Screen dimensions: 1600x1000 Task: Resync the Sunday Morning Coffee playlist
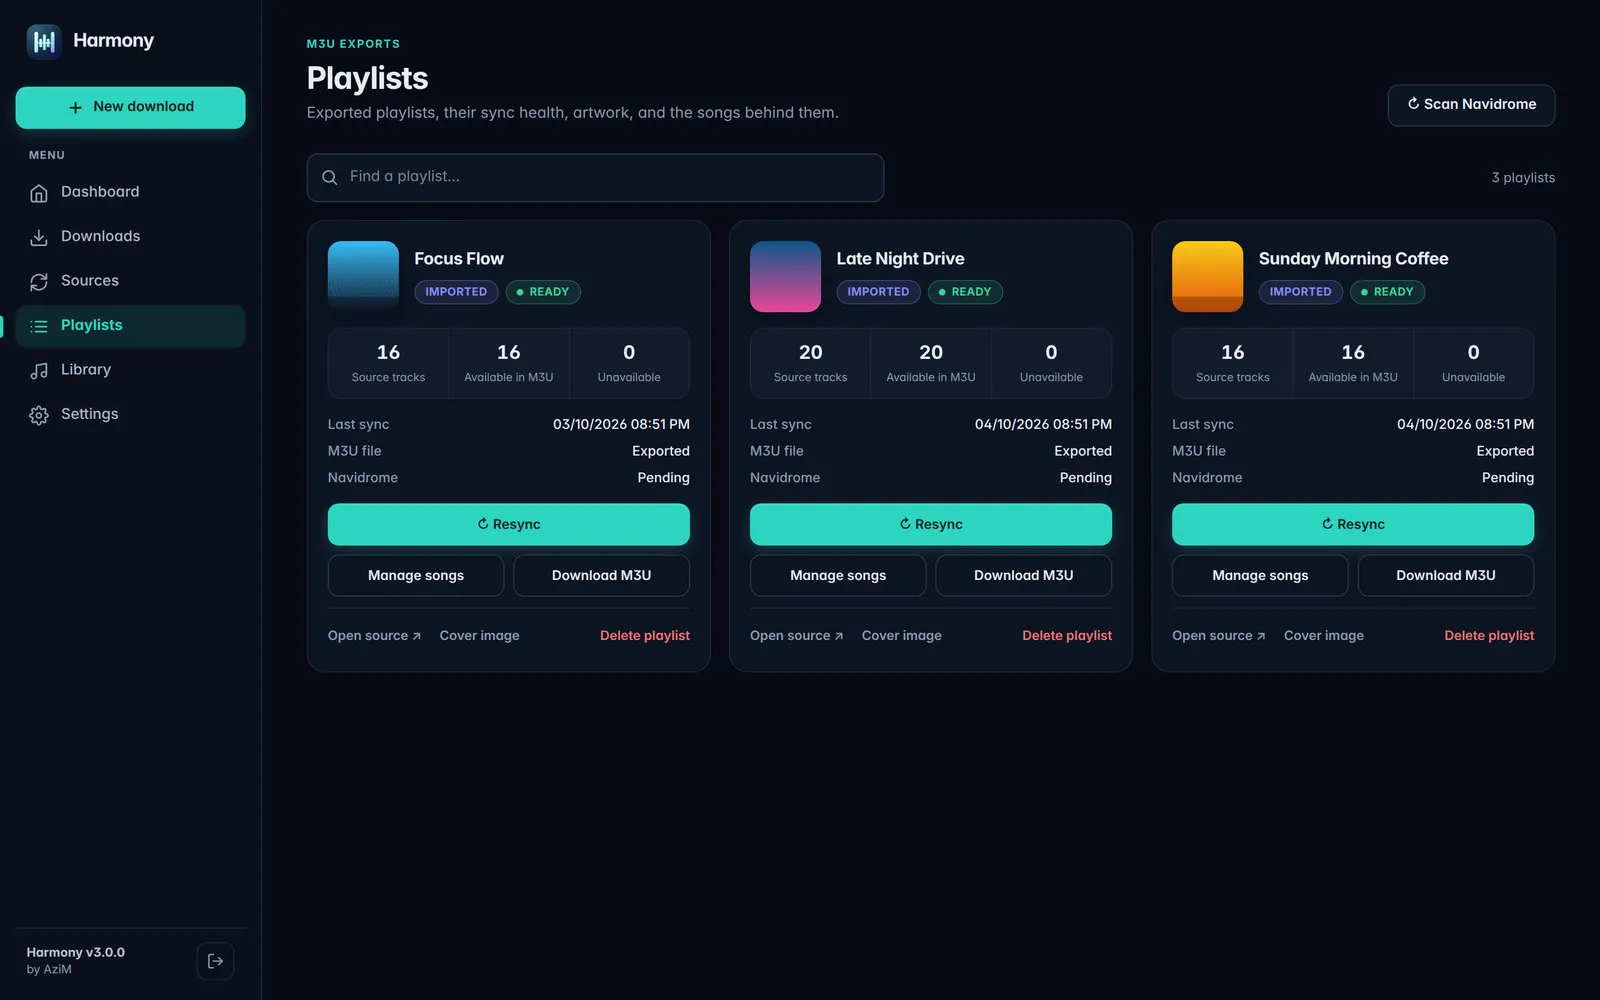click(x=1353, y=524)
